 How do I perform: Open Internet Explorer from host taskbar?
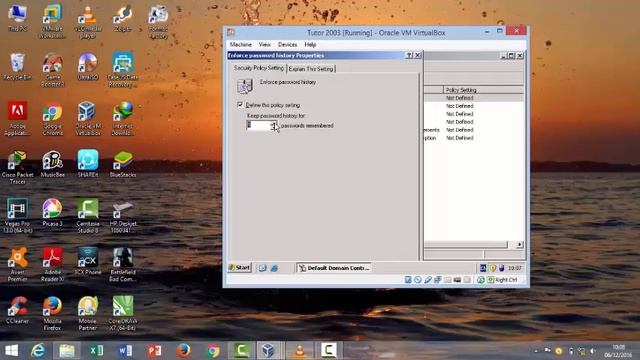click(38, 351)
